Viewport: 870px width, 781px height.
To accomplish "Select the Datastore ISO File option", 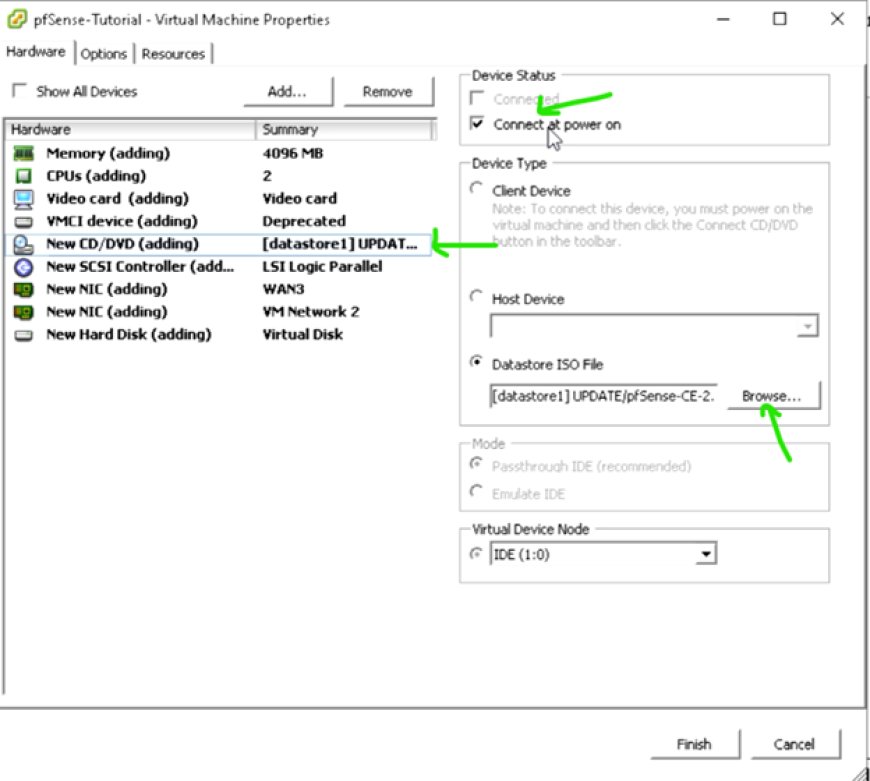I will 476,362.
